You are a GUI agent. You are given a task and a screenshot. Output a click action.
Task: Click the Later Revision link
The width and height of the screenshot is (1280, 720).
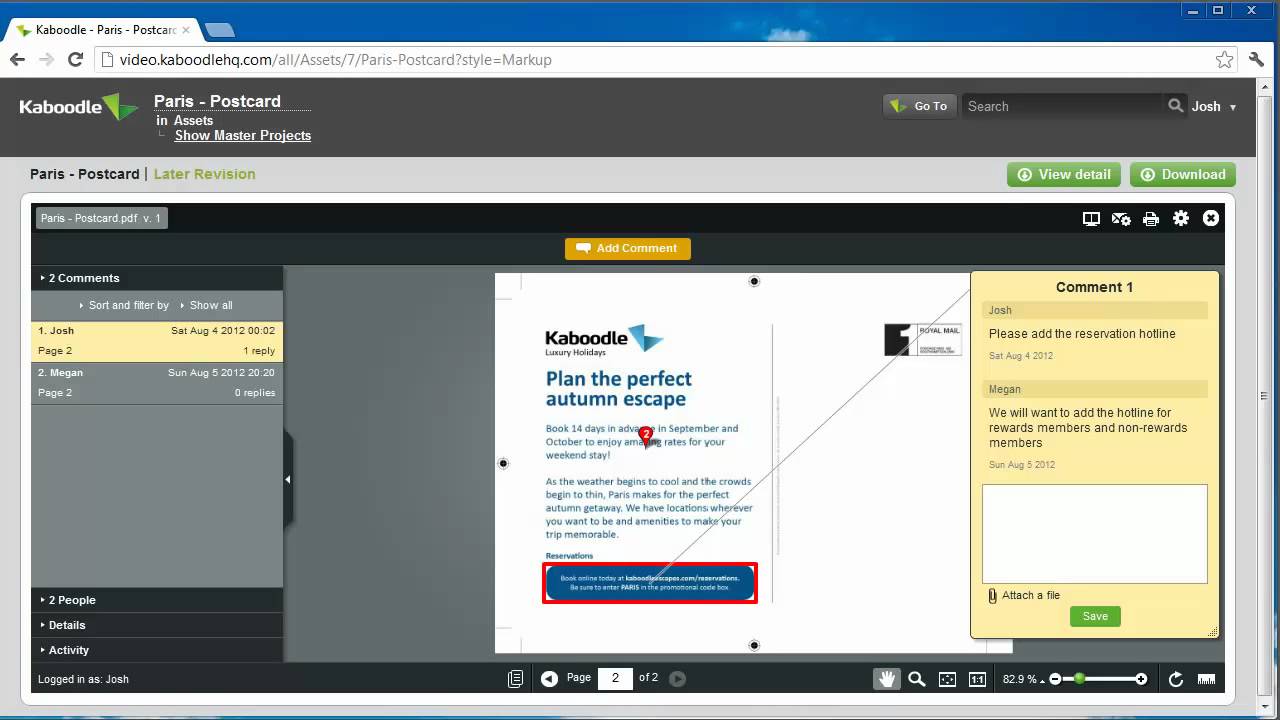[204, 174]
